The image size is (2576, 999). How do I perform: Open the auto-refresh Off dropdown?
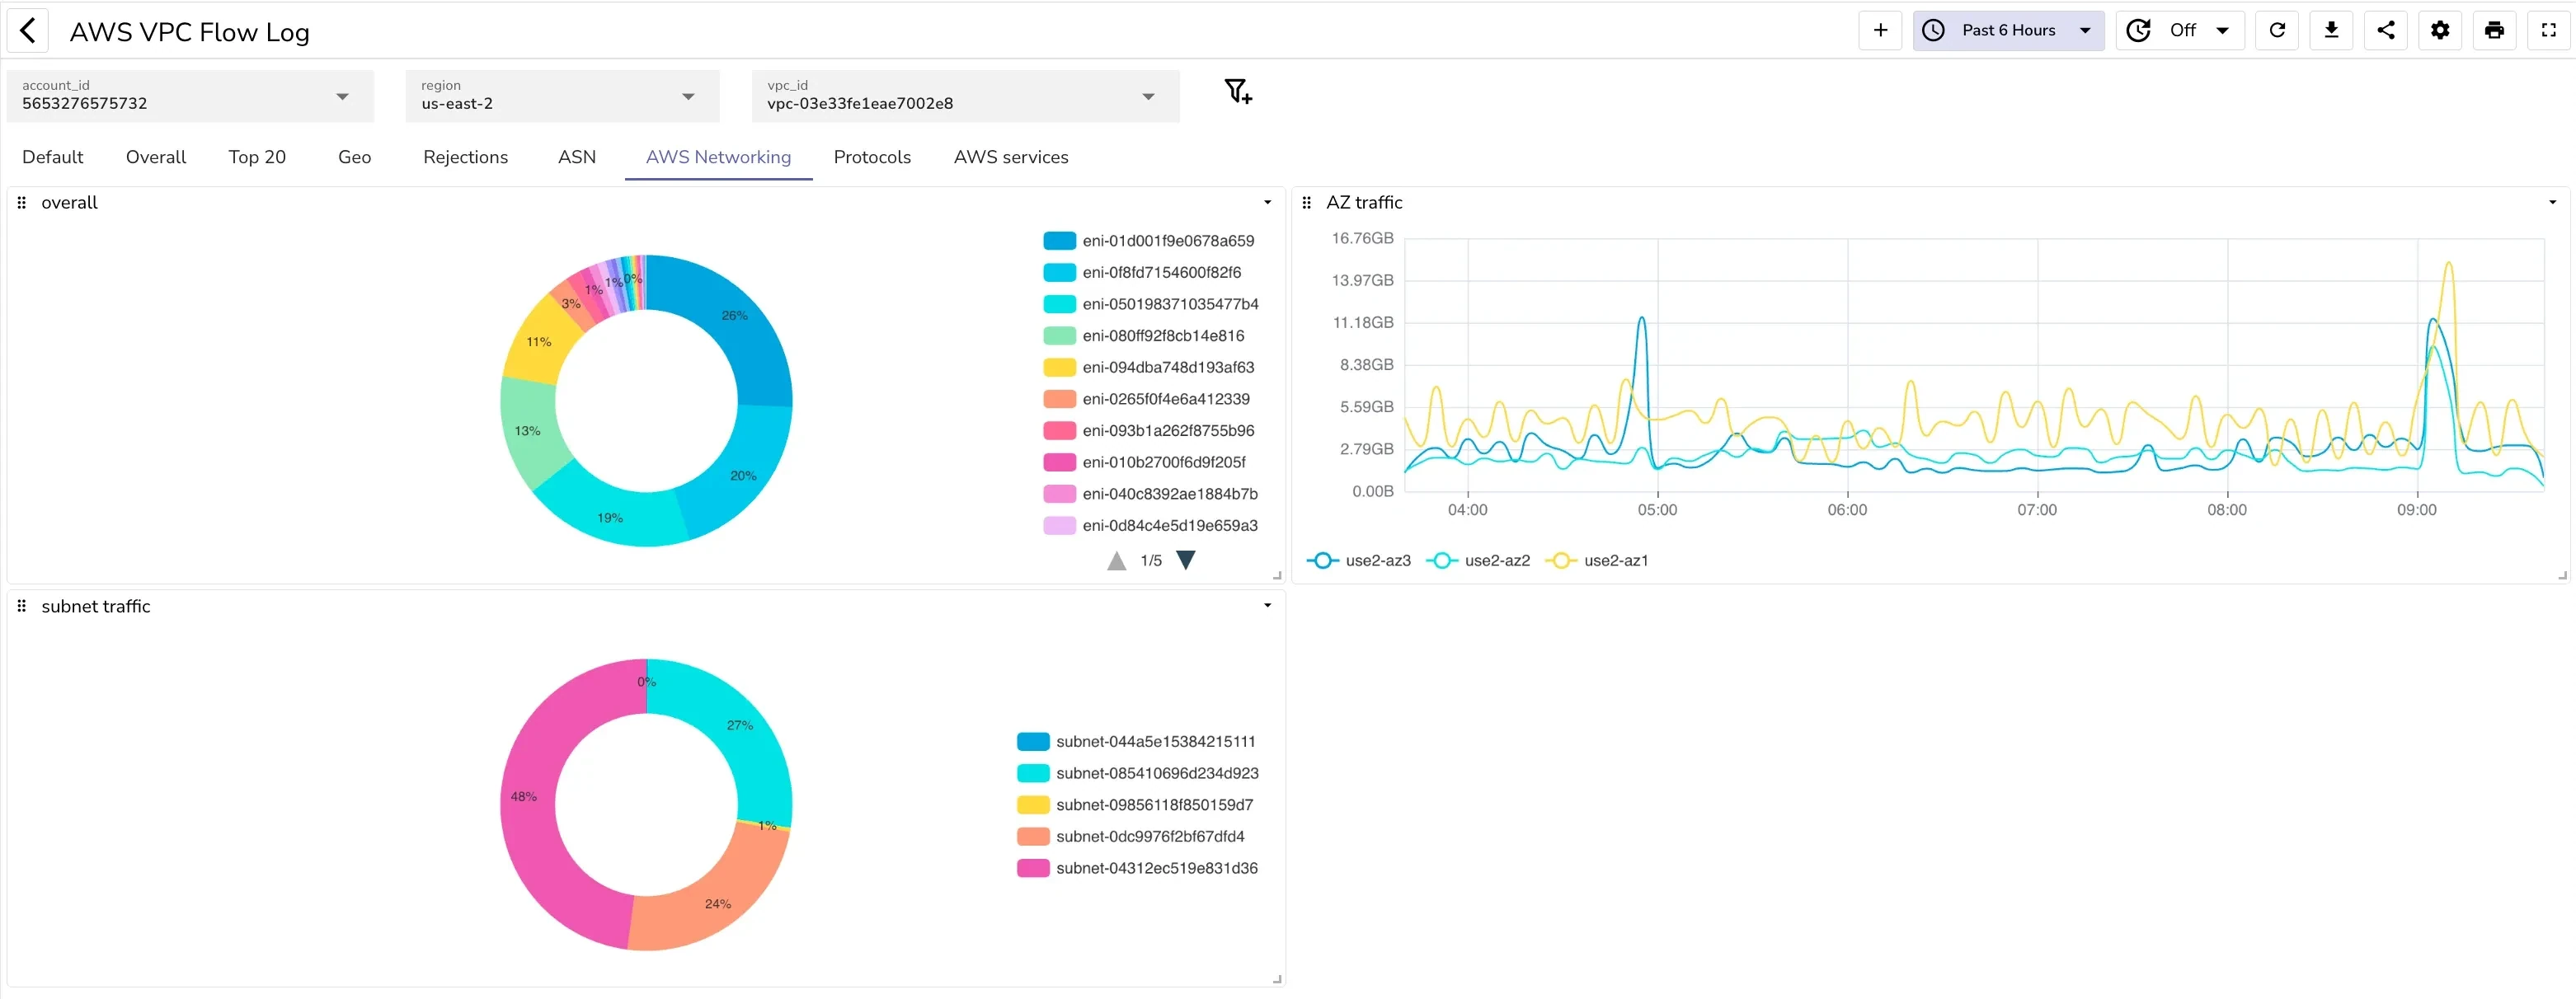tap(2180, 30)
